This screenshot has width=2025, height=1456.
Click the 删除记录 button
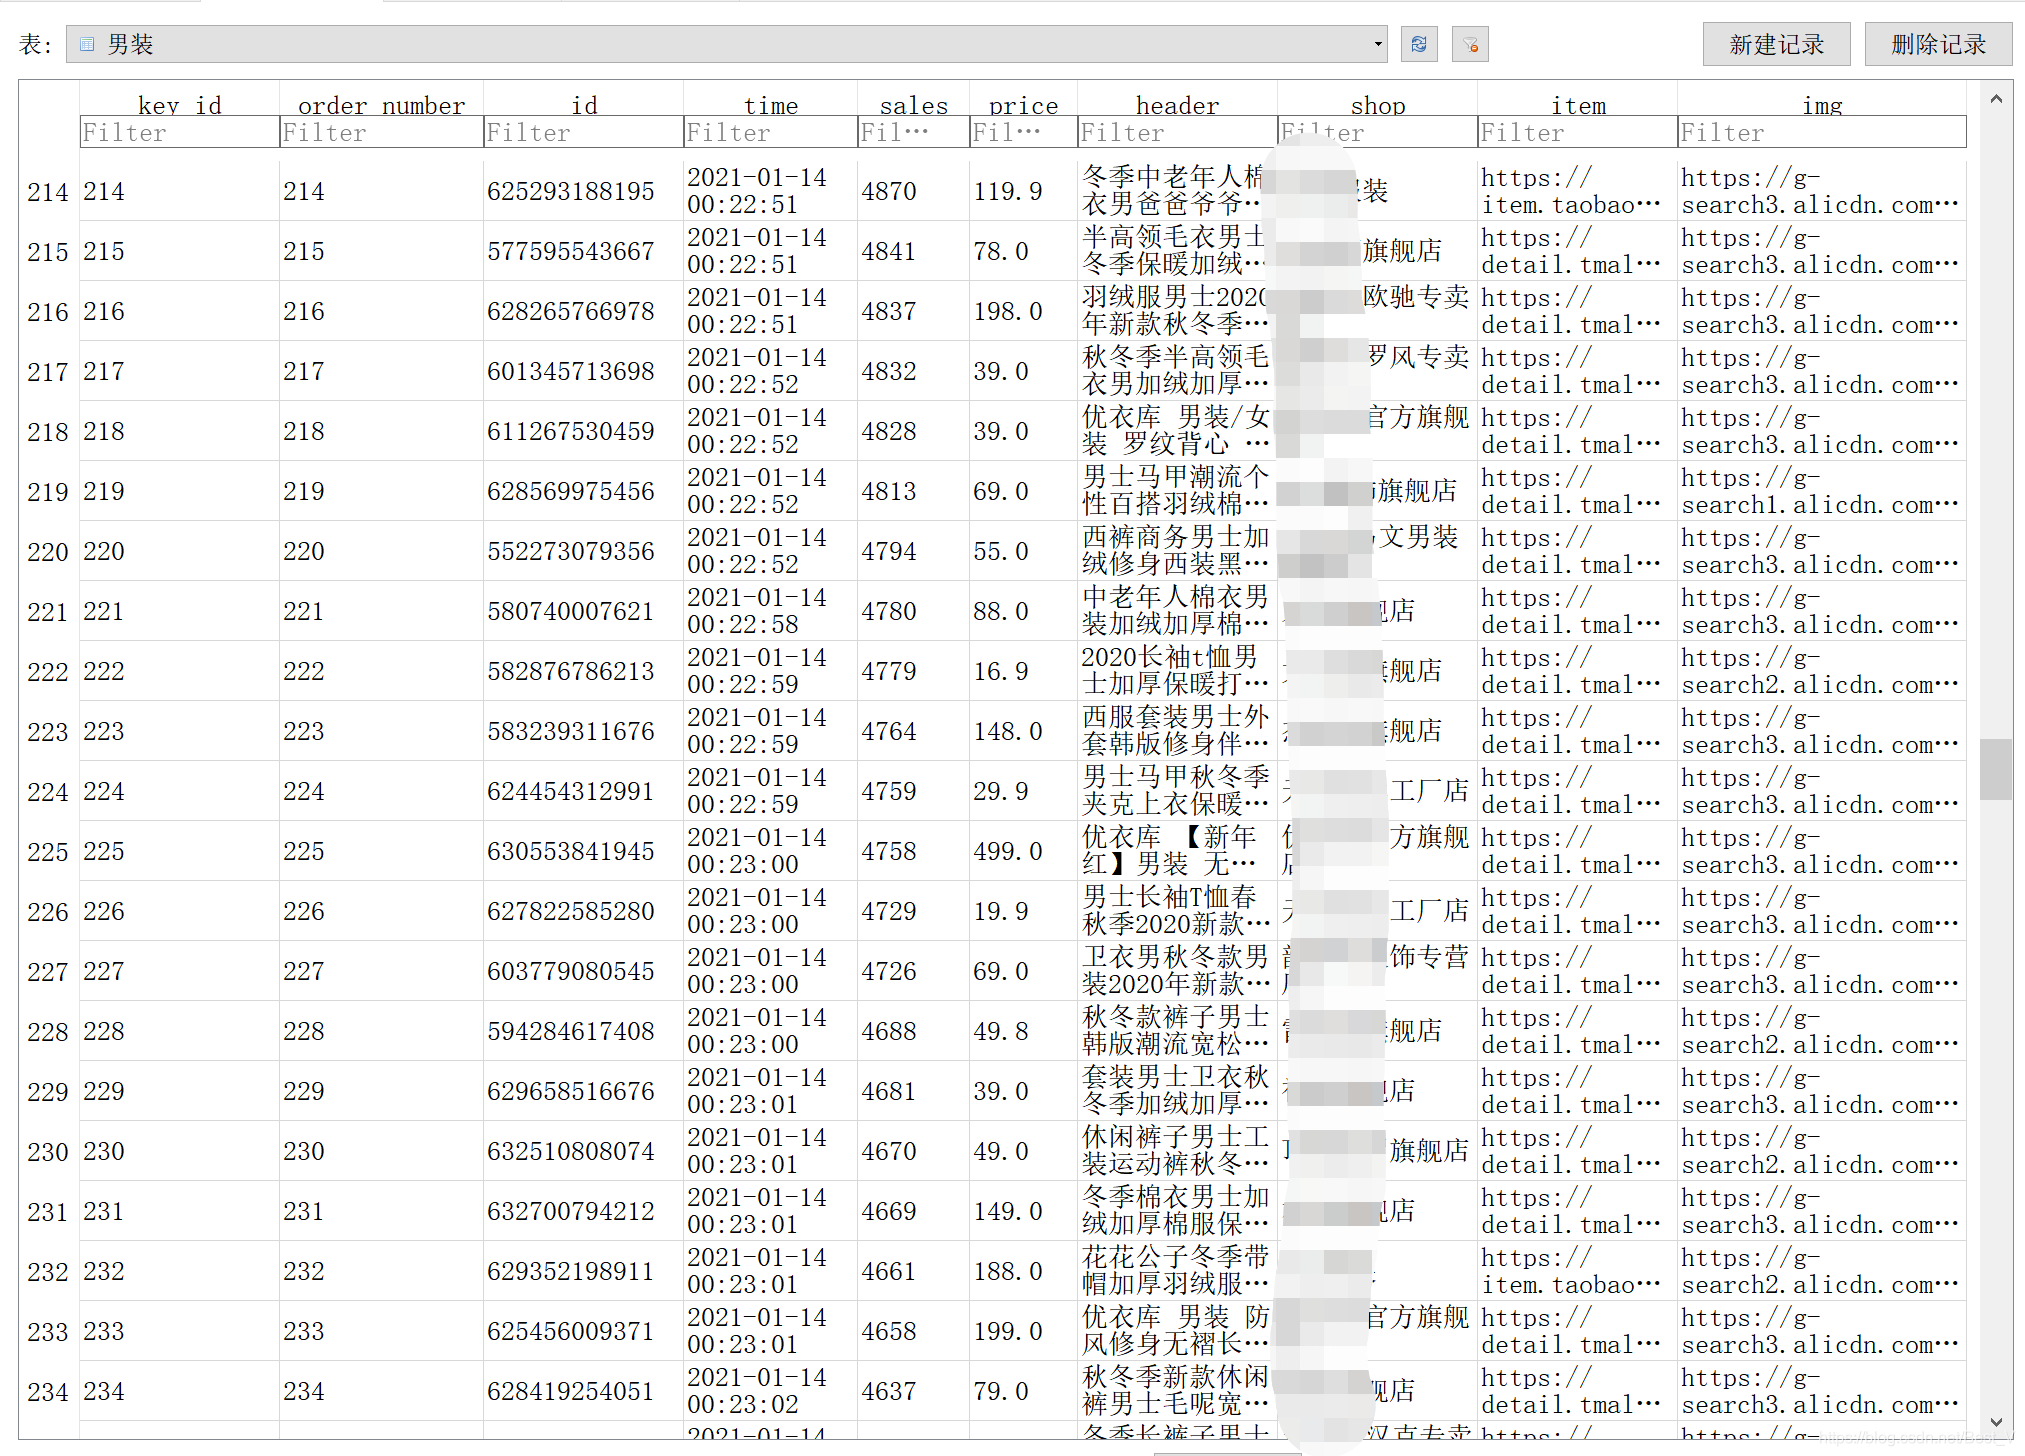pyautogui.click(x=1937, y=44)
